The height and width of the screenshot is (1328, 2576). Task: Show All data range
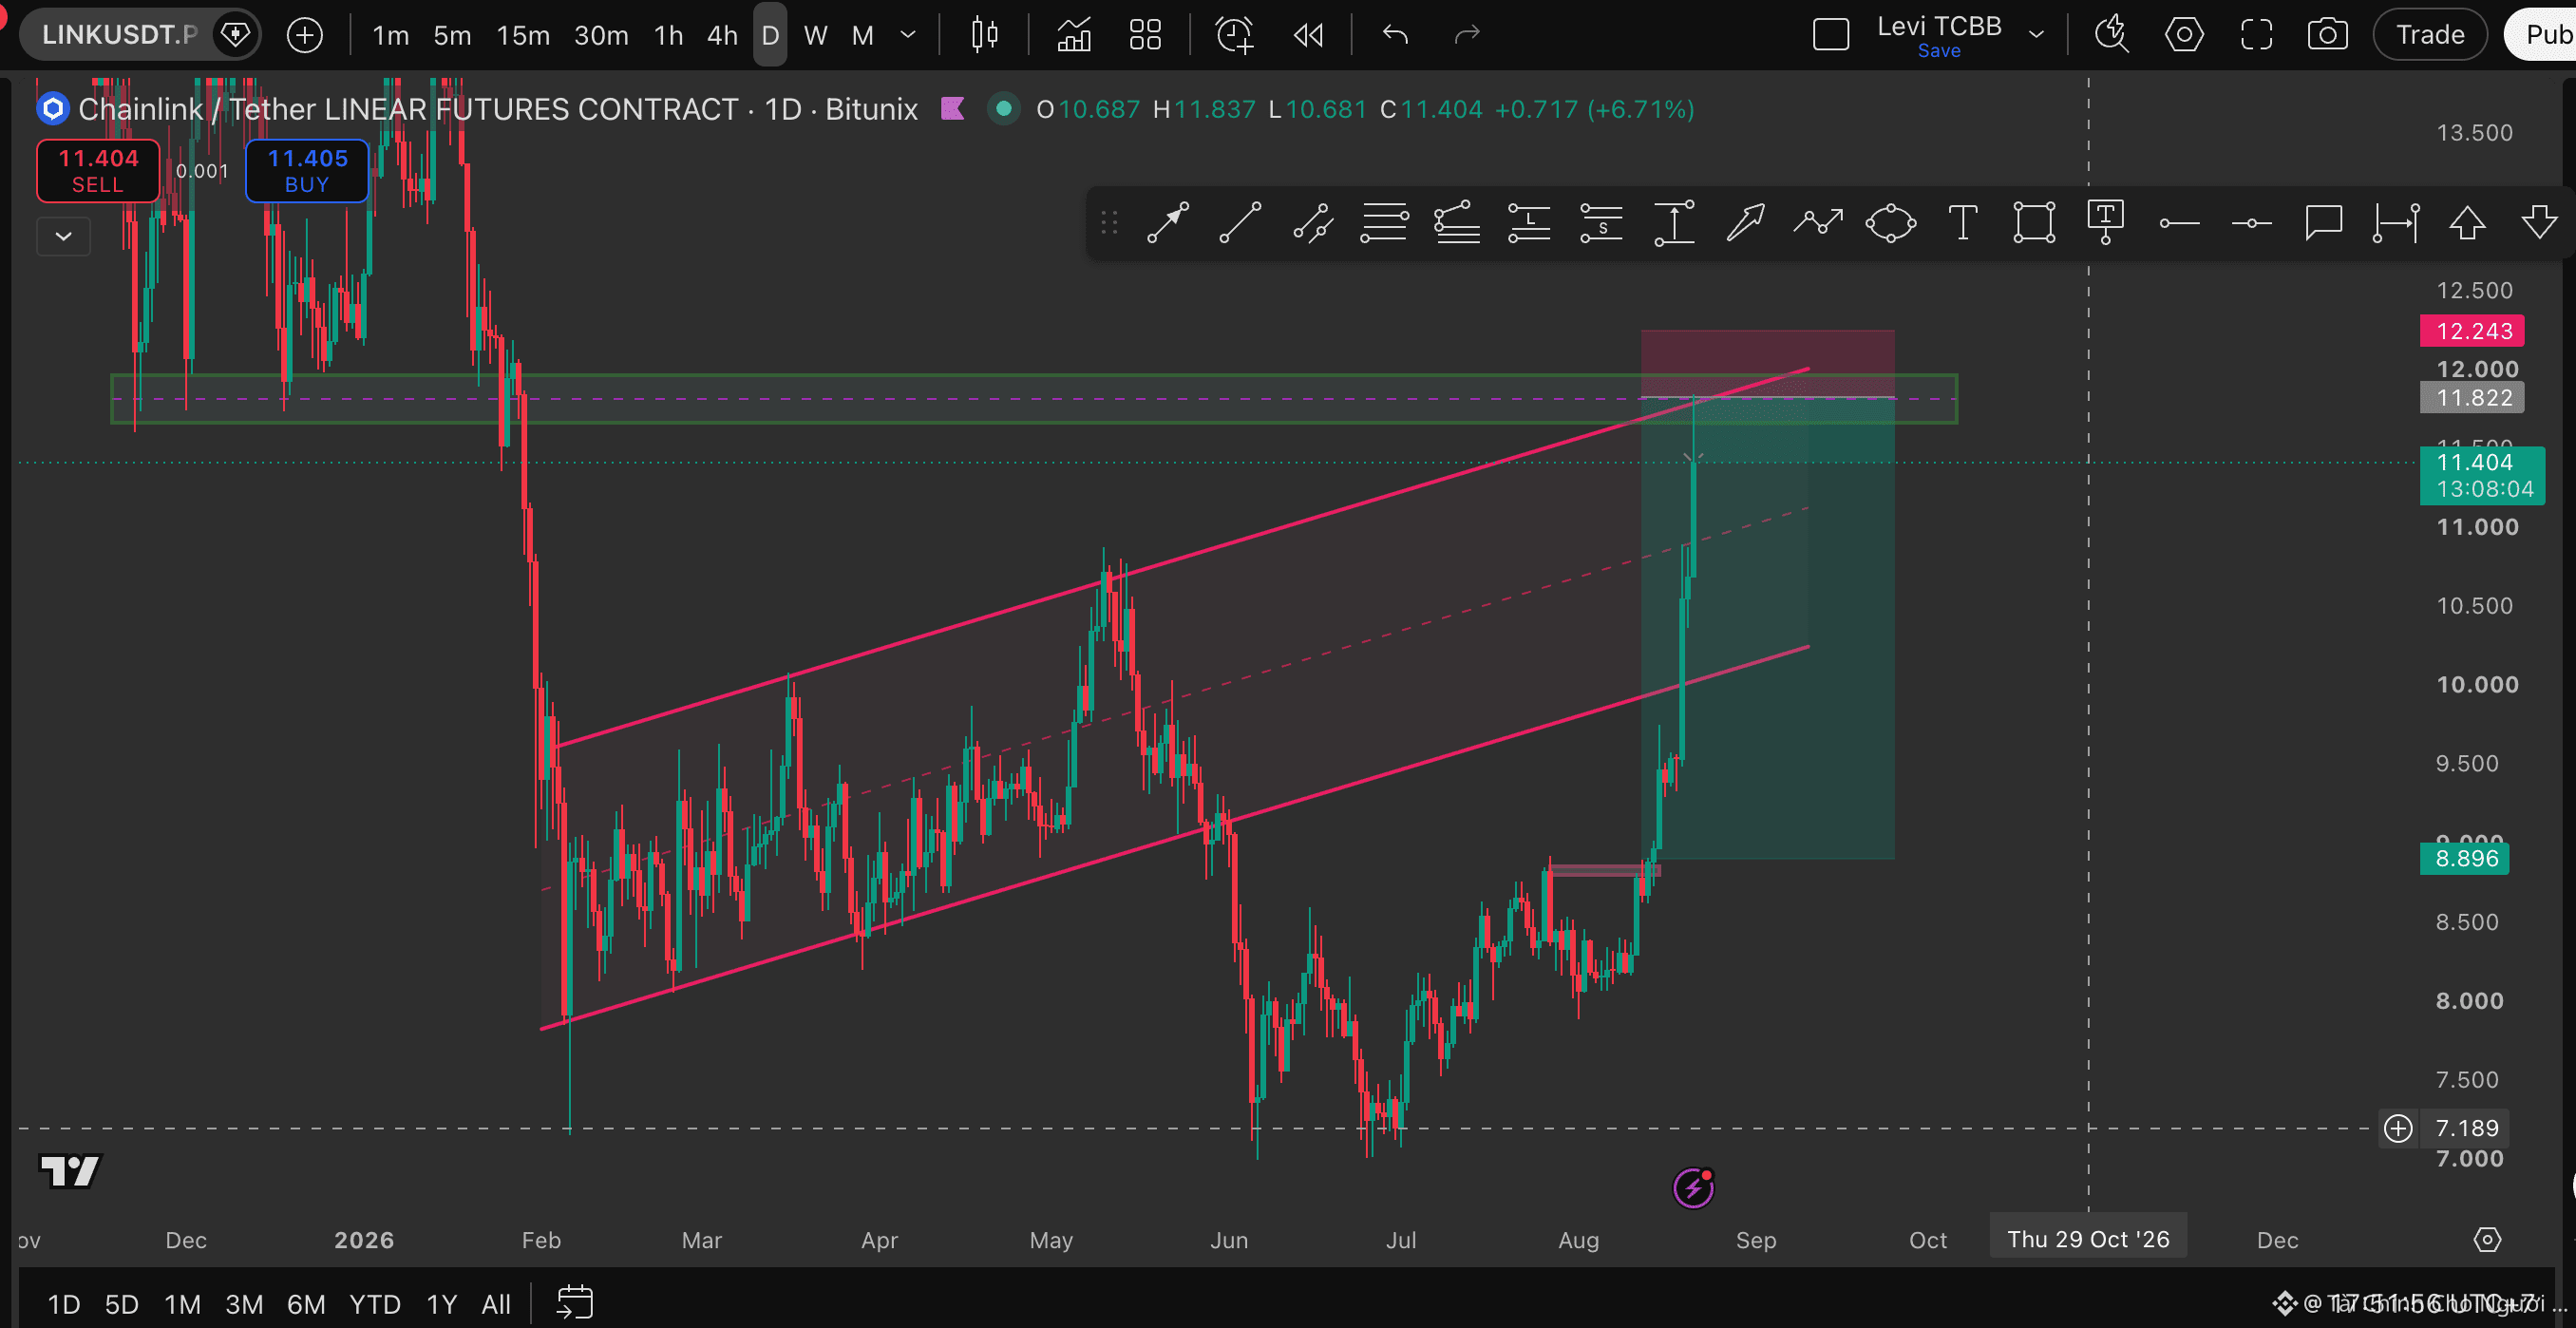(x=496, y=1304)
